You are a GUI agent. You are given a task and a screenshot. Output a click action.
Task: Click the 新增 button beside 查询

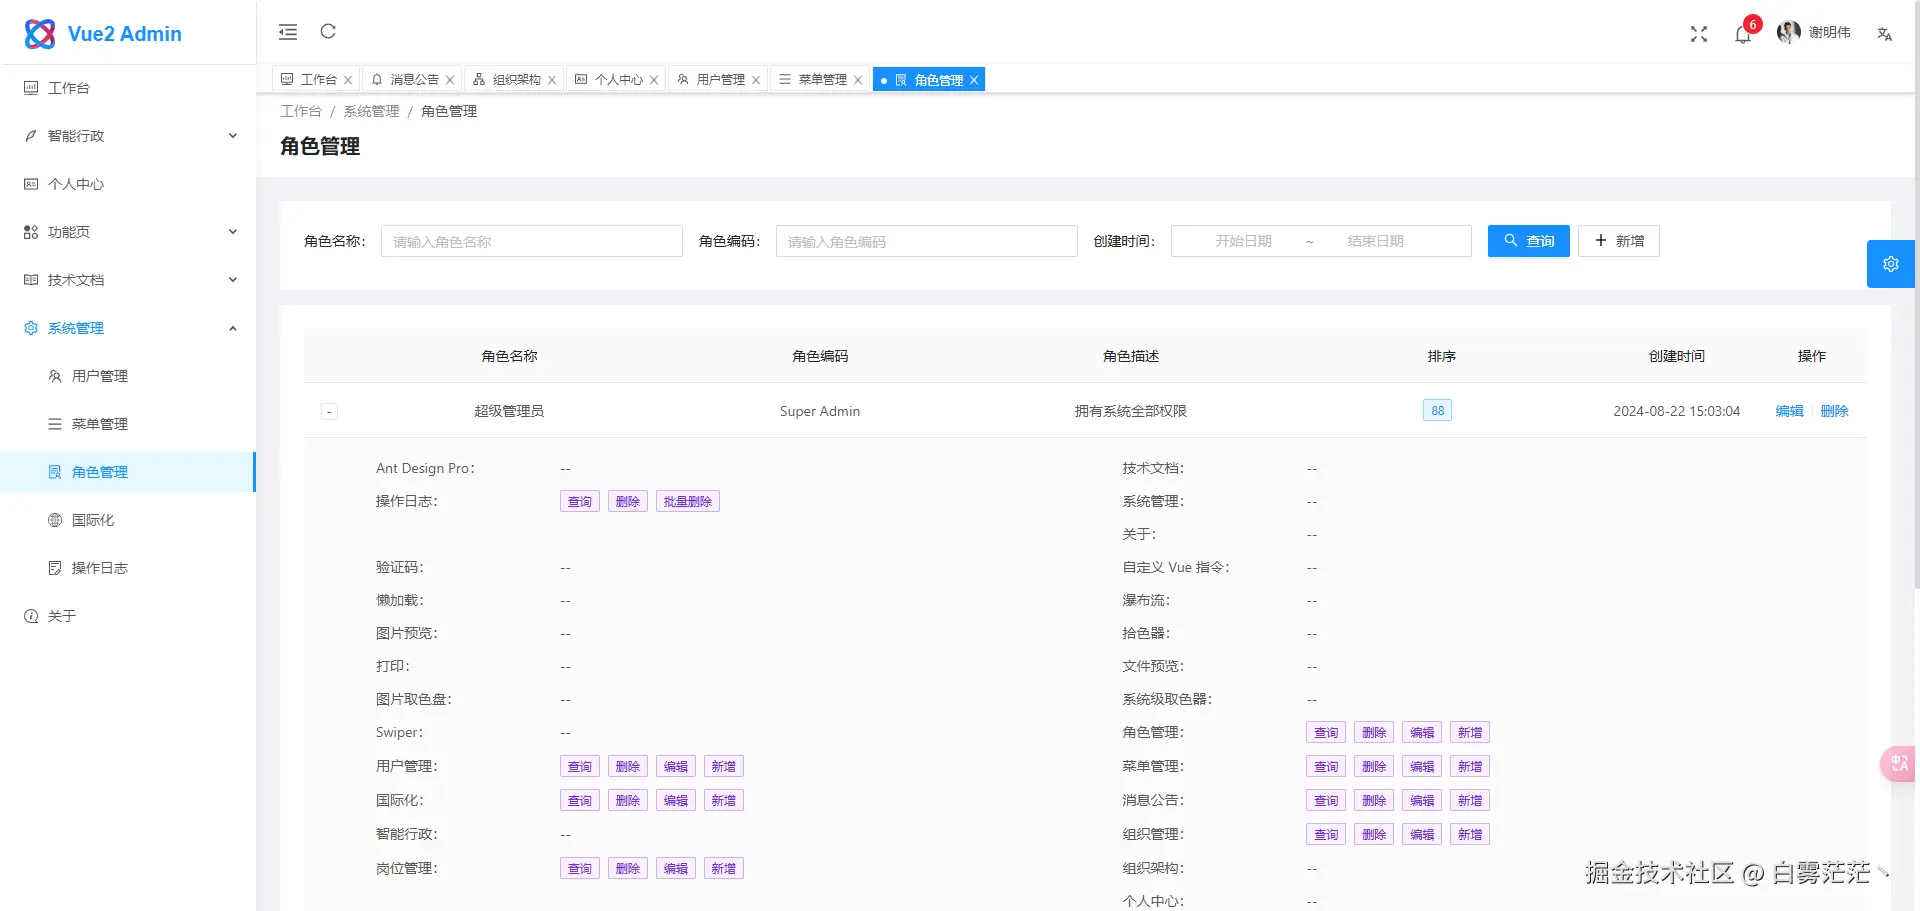pyautogui.click(x=1619, y=241)
